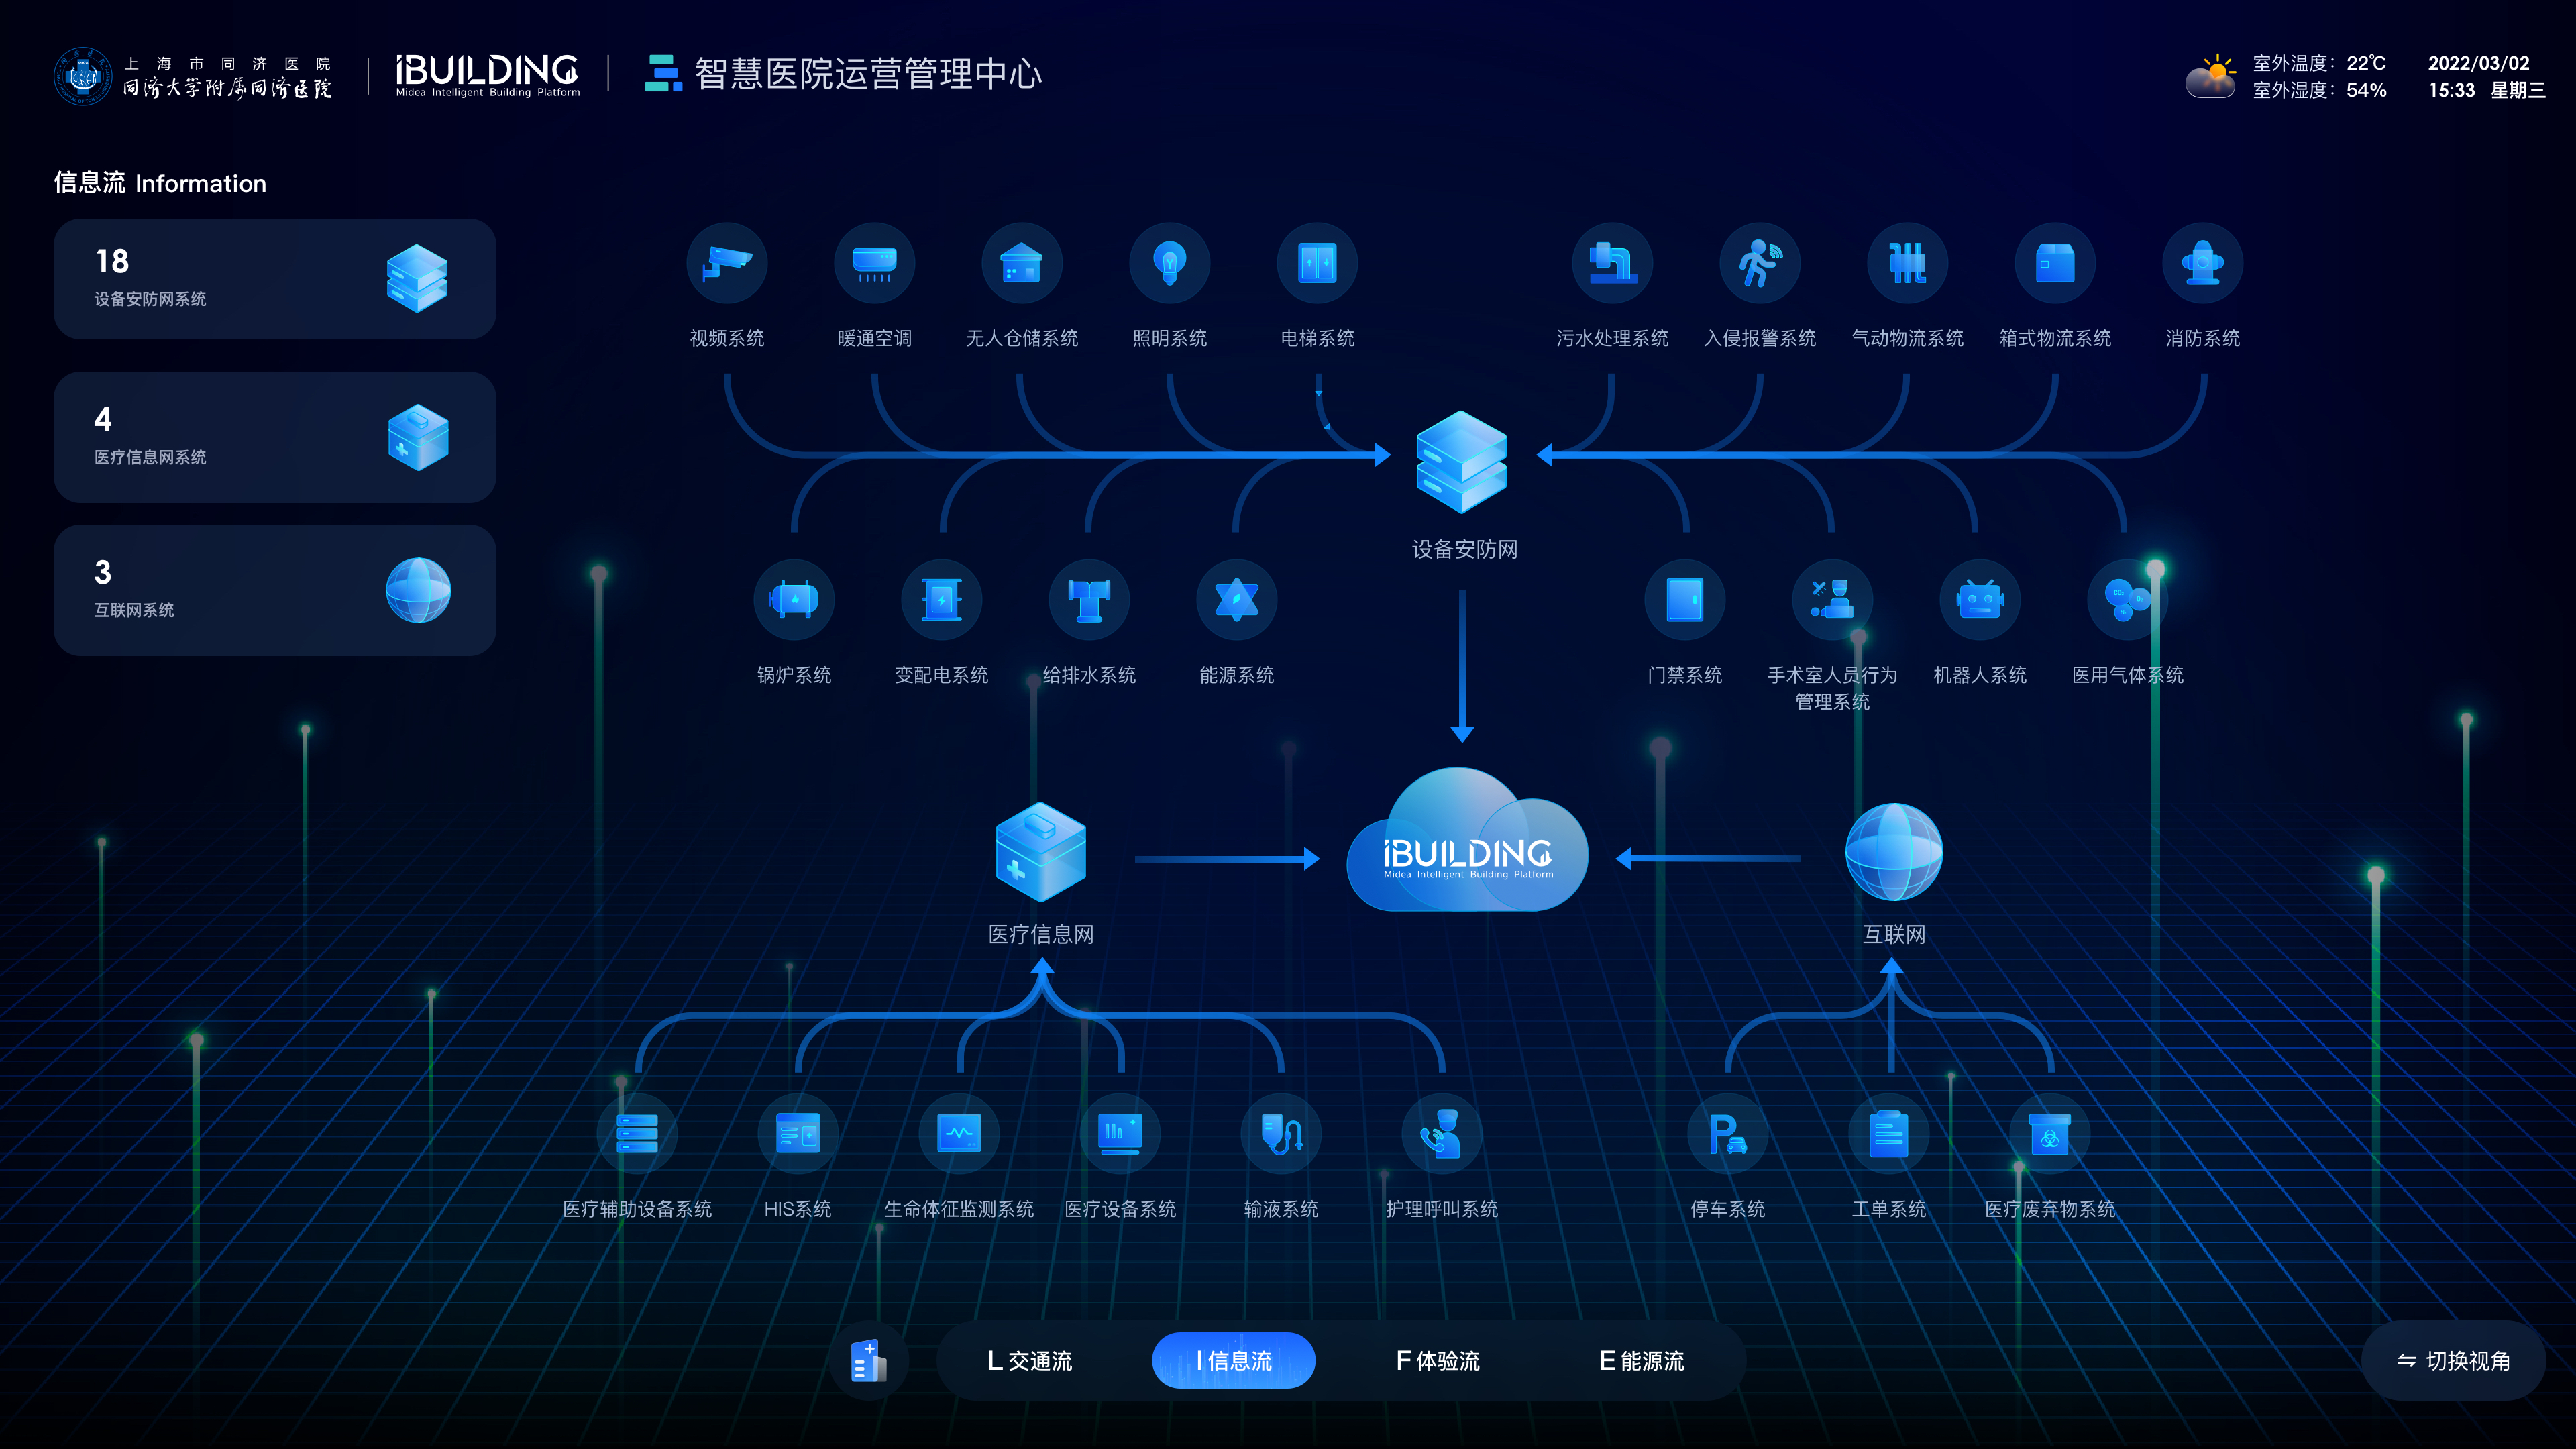Click the video surveillance camera icon
2576x1449 pixels.
(727, 264)
